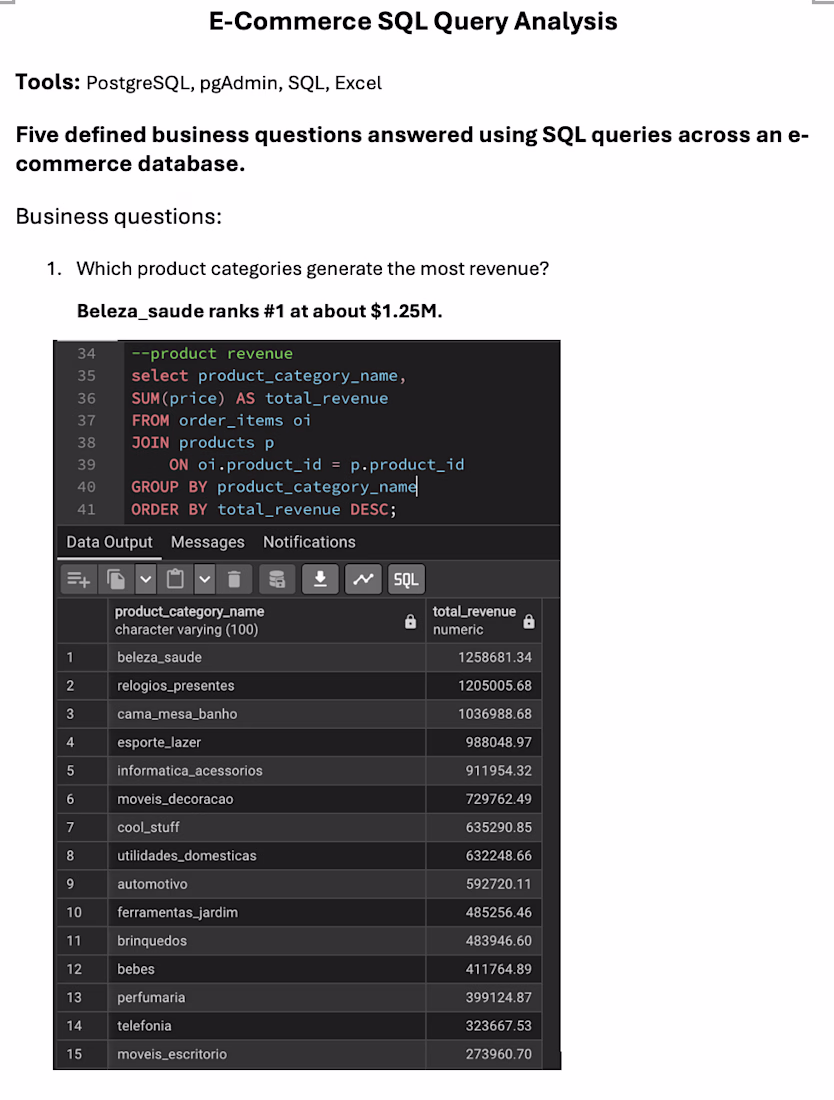Screen dimensions: 834x1100
Task: Click the Download results icon
Action: (x=321, y=579)
